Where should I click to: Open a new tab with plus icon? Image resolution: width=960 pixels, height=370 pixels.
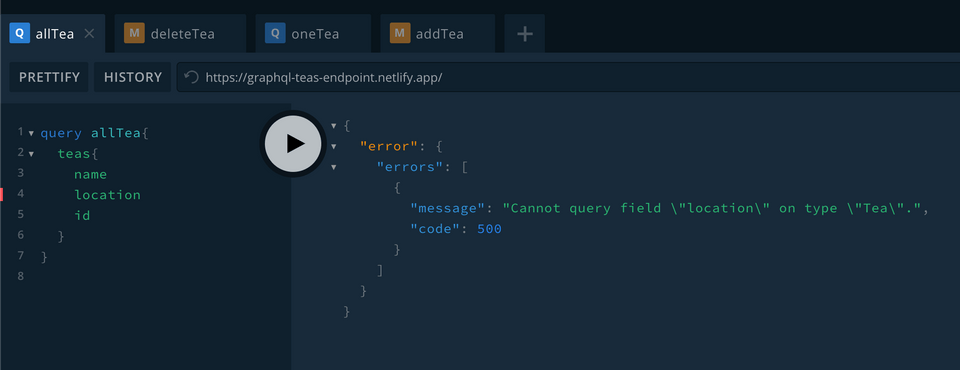coord(525,34)
